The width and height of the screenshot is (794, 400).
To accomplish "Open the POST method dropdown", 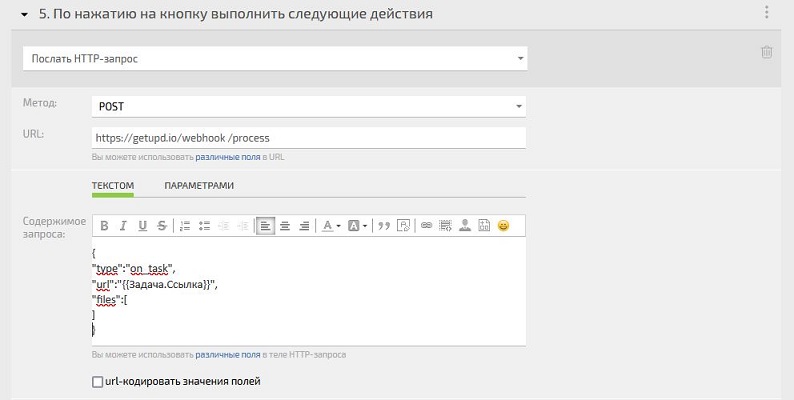I will coord(308,106).
